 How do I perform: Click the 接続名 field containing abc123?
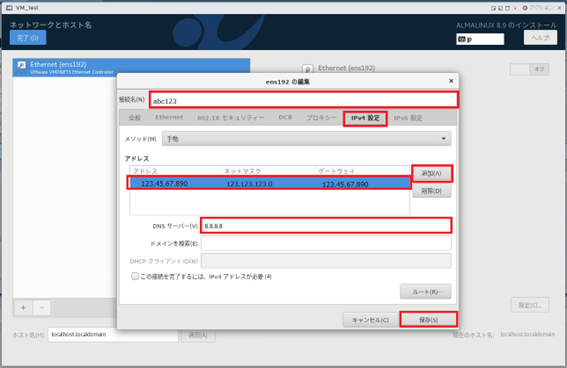pos(304,100)
